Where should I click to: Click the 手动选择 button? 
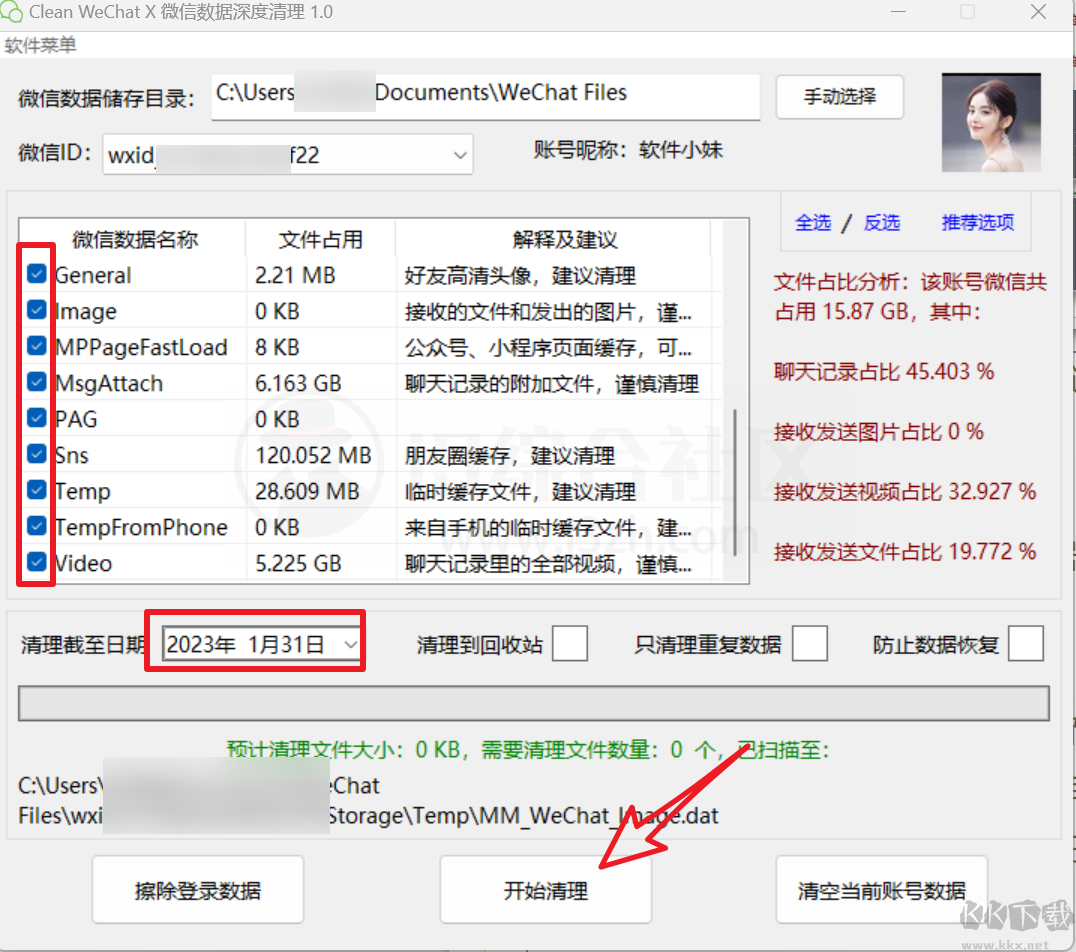(x=839, y=97)
